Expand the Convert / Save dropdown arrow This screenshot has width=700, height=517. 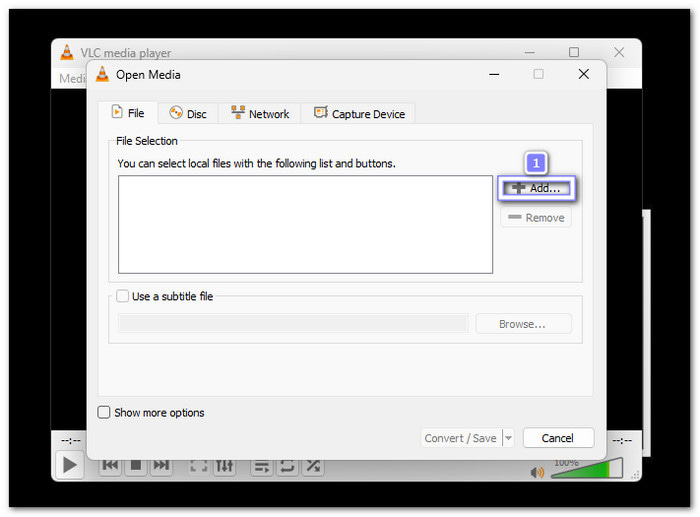508,438
